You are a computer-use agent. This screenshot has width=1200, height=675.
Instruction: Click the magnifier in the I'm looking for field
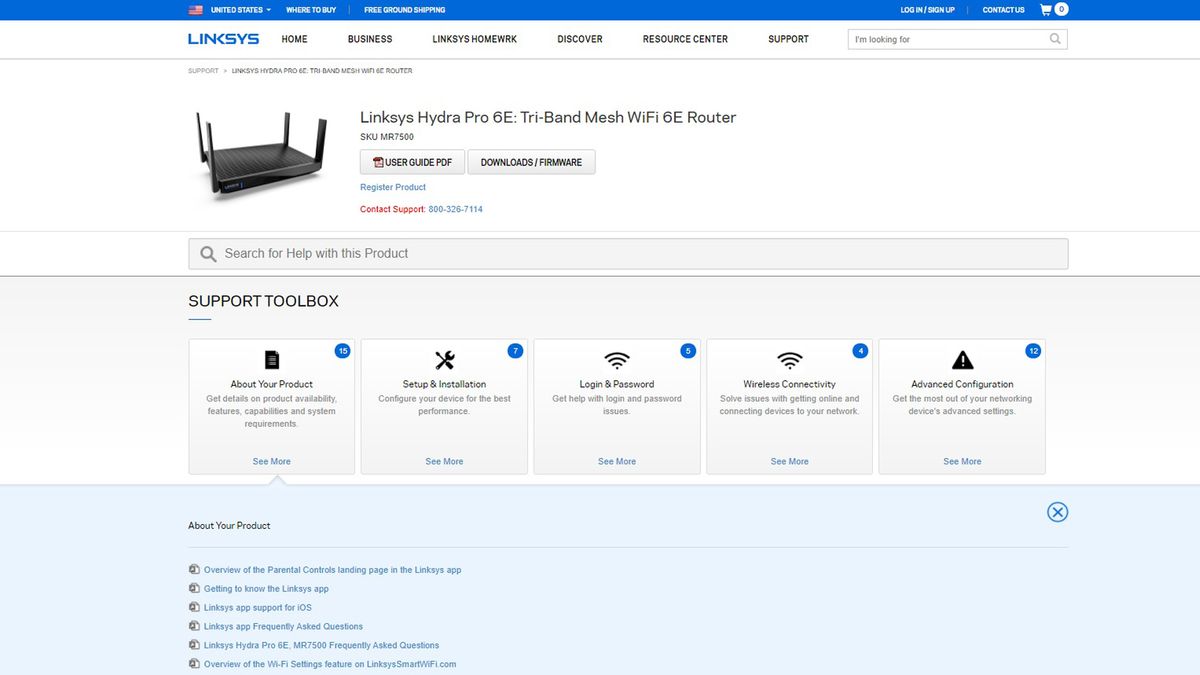point(1054,38)
